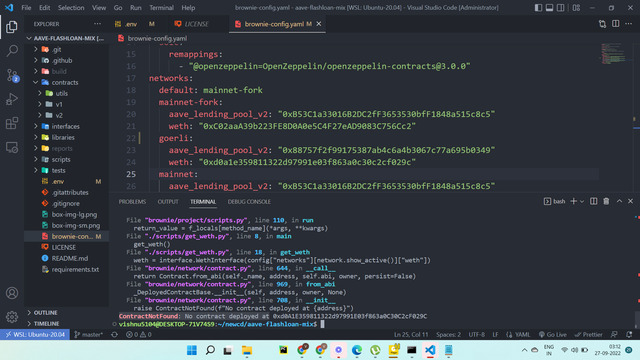Click synchronize changes icon in status bar
Image resolution: width=640 pixels, height=360 pixels.
(115, 335)
